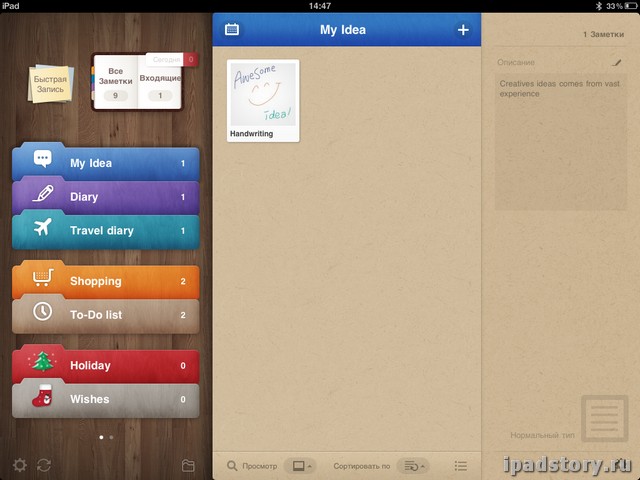640x480 pixels.
Task: Open the folder manager icon
Action: pos(188,465)
